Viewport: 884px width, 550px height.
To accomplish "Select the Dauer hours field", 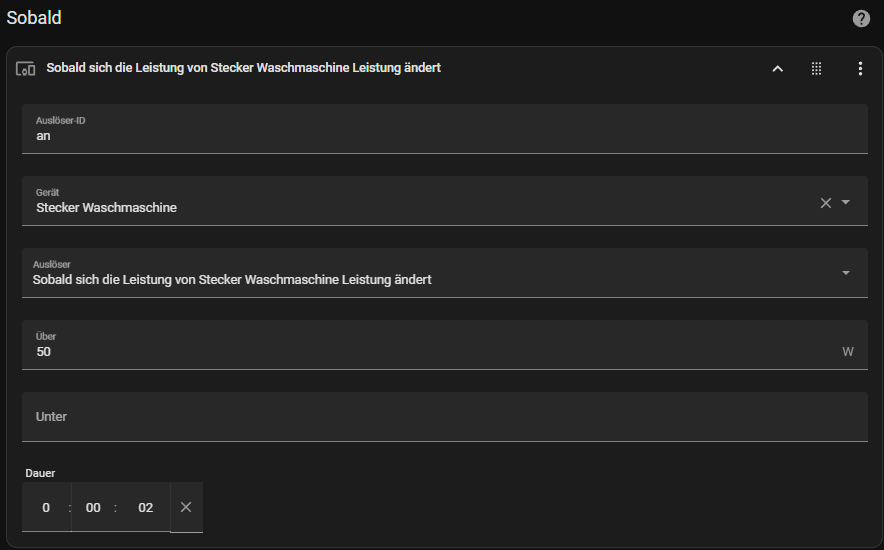I will pyautogui.click(x=46, y=507).
